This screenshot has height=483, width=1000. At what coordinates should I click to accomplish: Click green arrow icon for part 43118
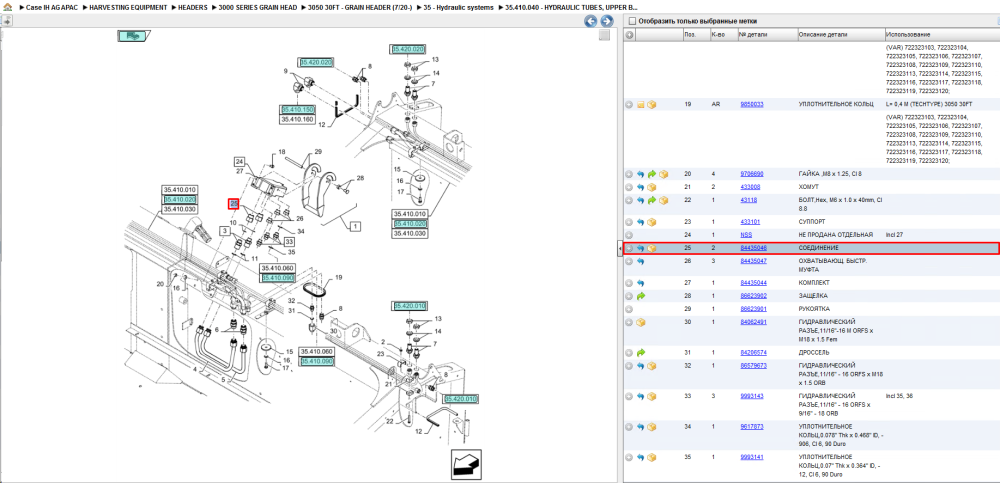(x=652, y=200)
